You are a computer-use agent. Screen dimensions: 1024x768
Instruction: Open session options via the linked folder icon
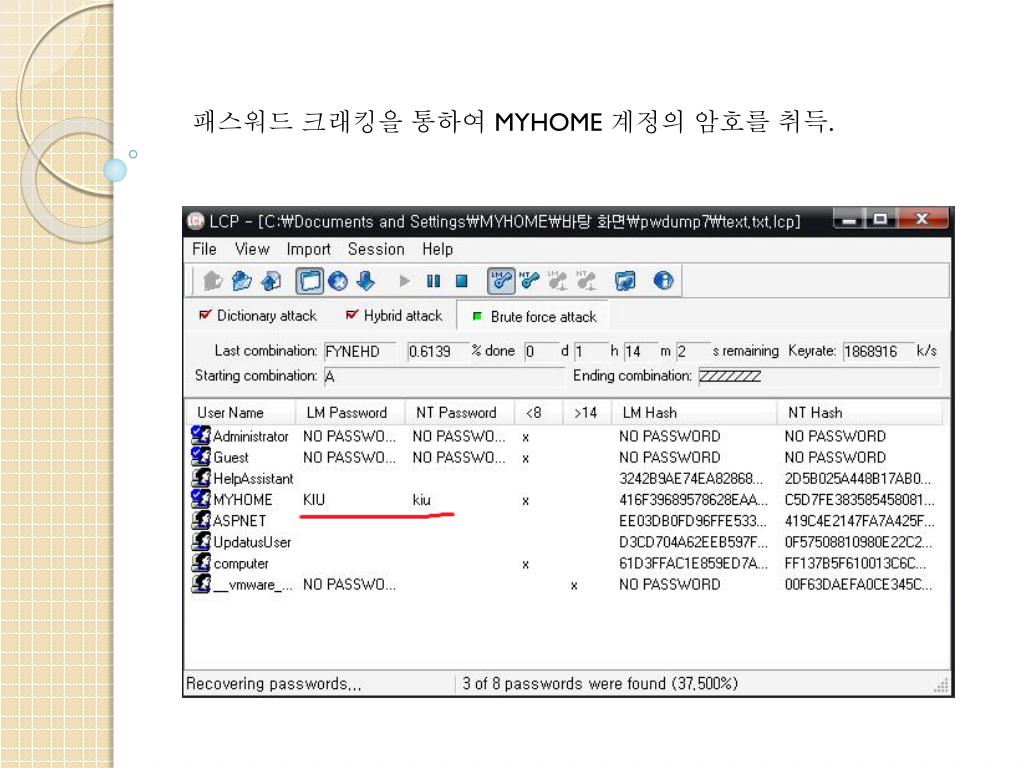tap(625, 281)
